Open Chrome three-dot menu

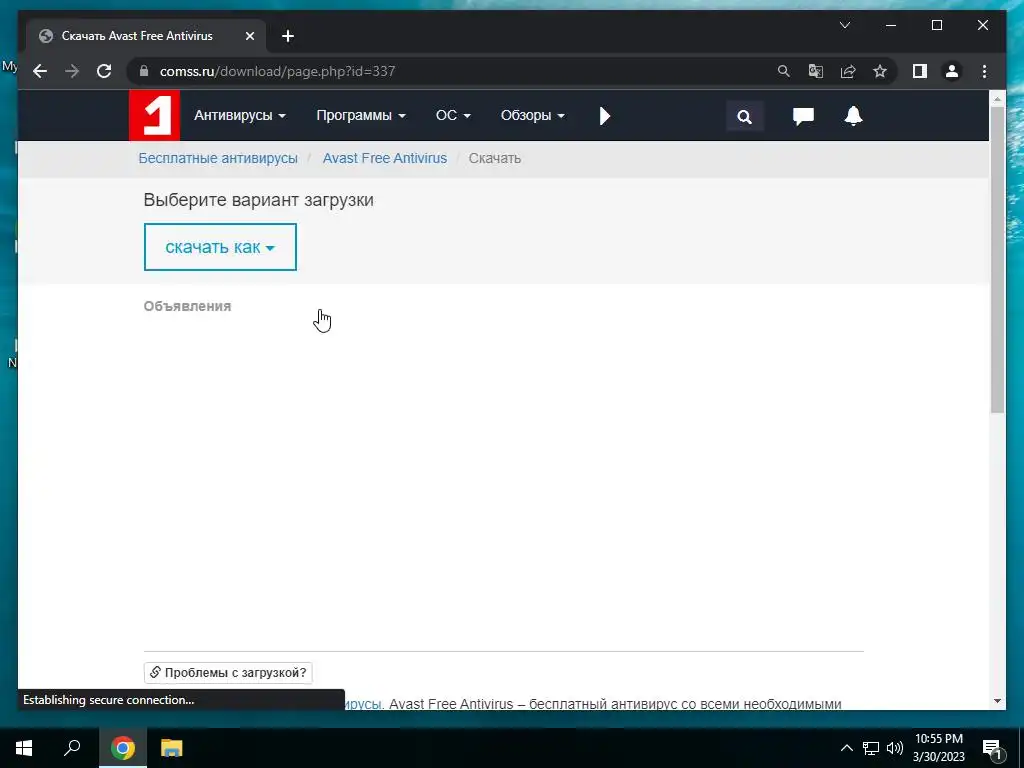tap(984, 71)
